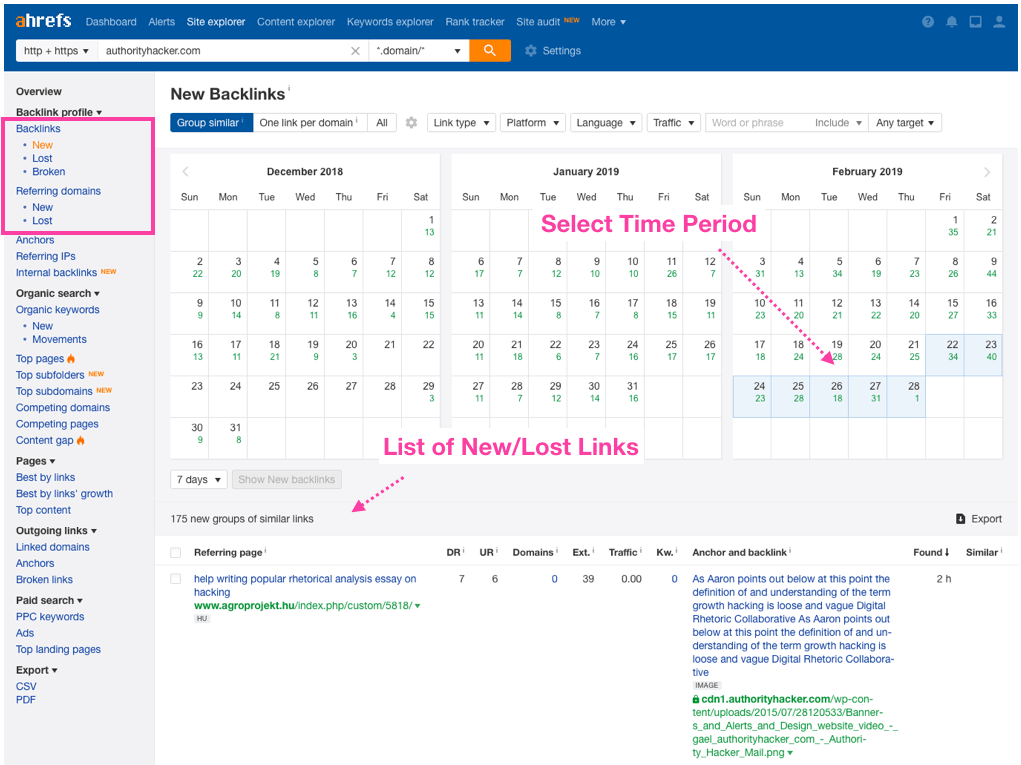Open Competing domains in sidebar
The height and width of the screenshot is (765, 1021).
pyautogui.click(x=63, y=408)
